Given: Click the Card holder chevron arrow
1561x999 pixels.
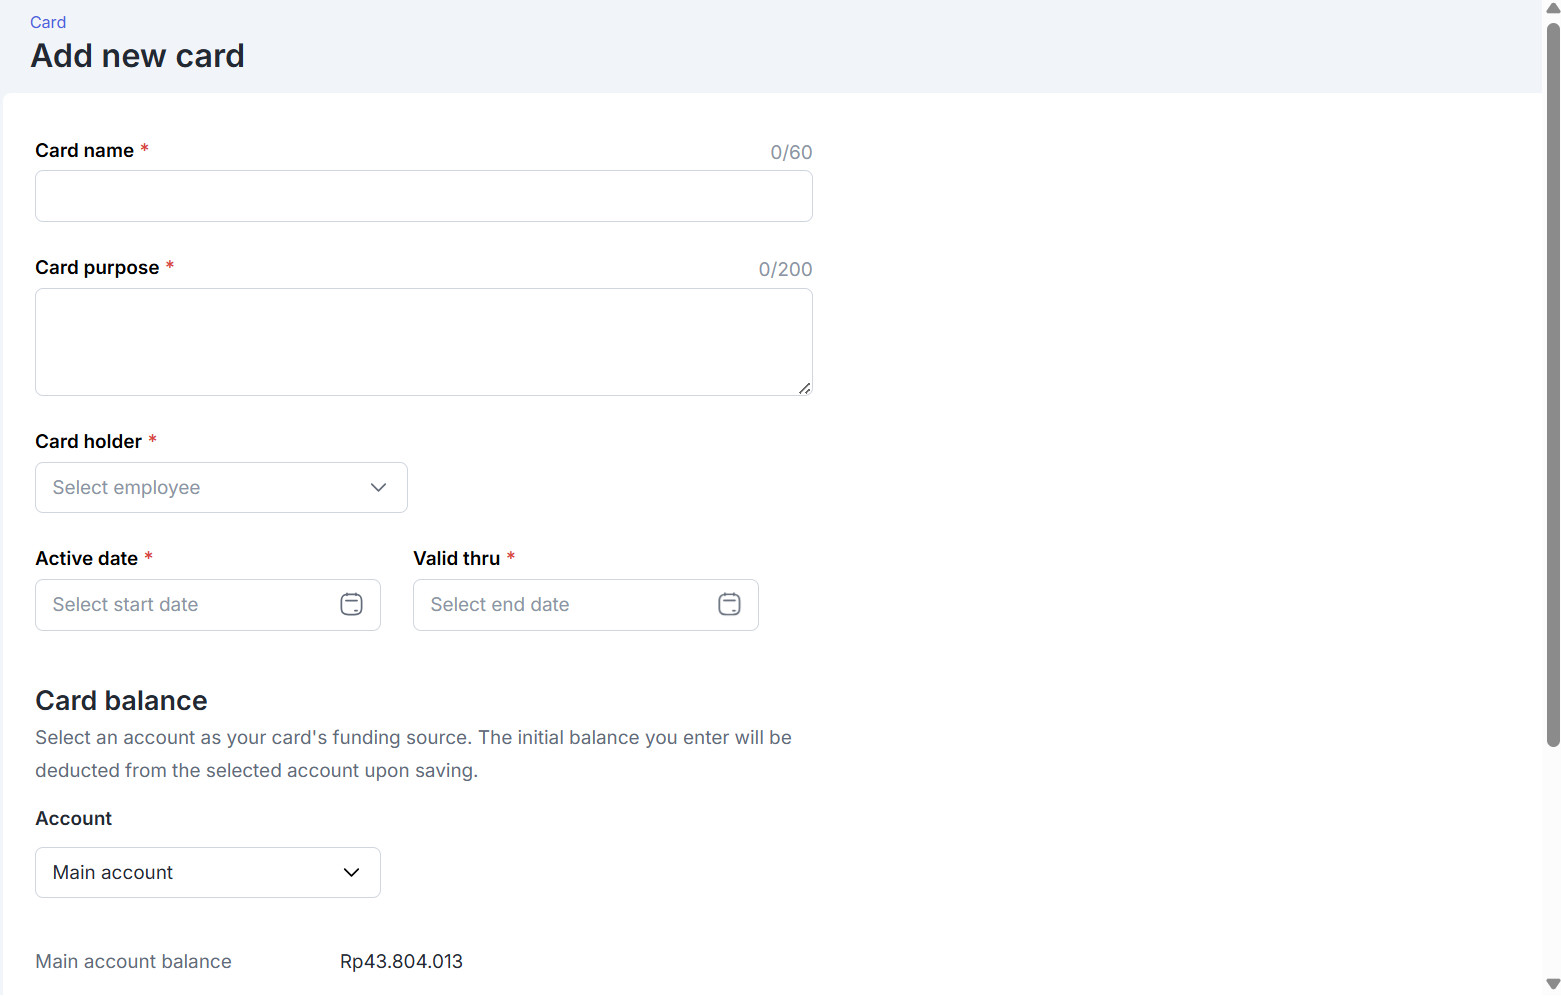Looking at the screenshot, I should (x=378, y=488).
